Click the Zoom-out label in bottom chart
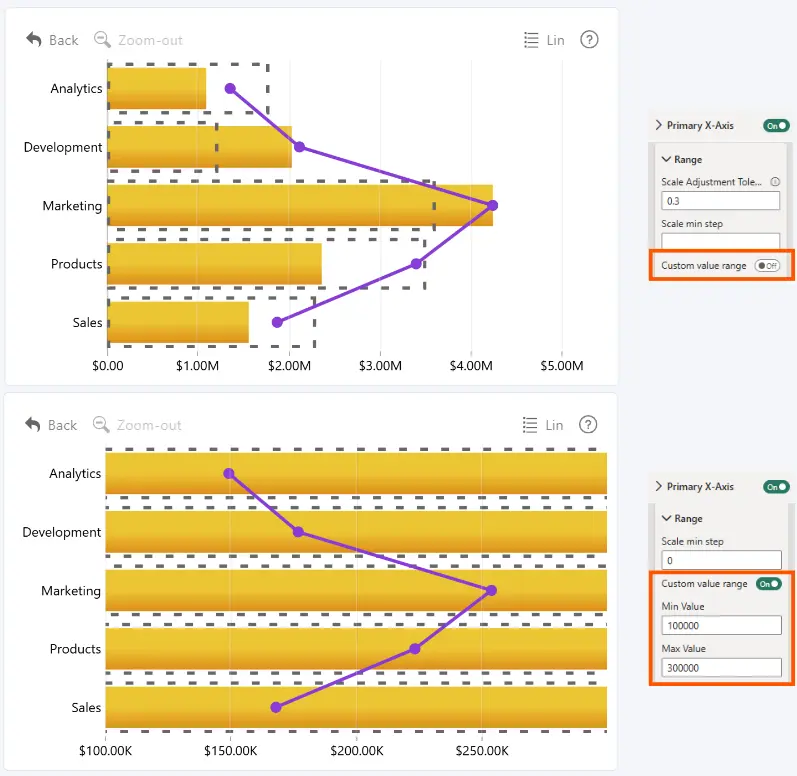Image resolution: width=797 pixels, height=776 pixels. 149,425
